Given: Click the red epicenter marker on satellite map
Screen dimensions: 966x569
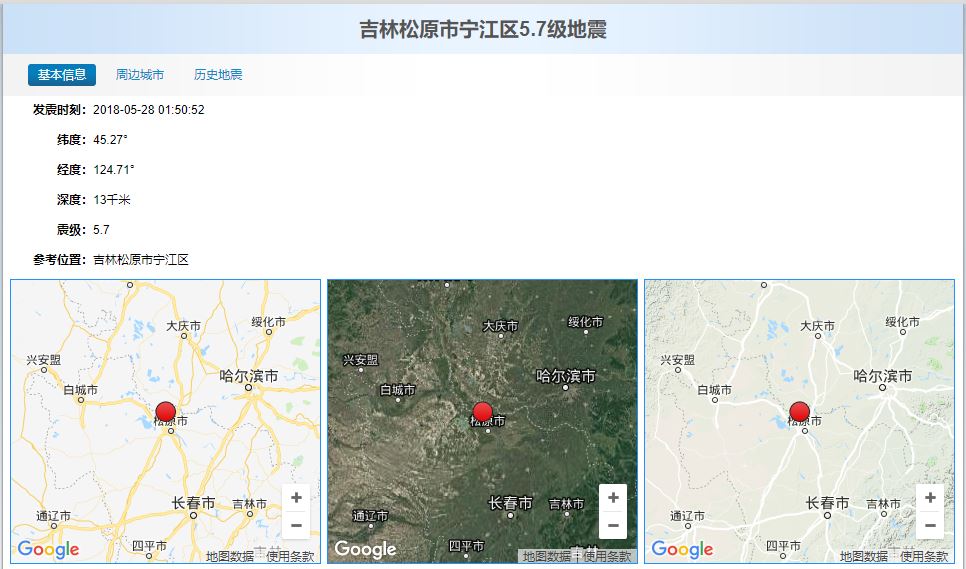Looking at the screenshot, I should (482, 411).
